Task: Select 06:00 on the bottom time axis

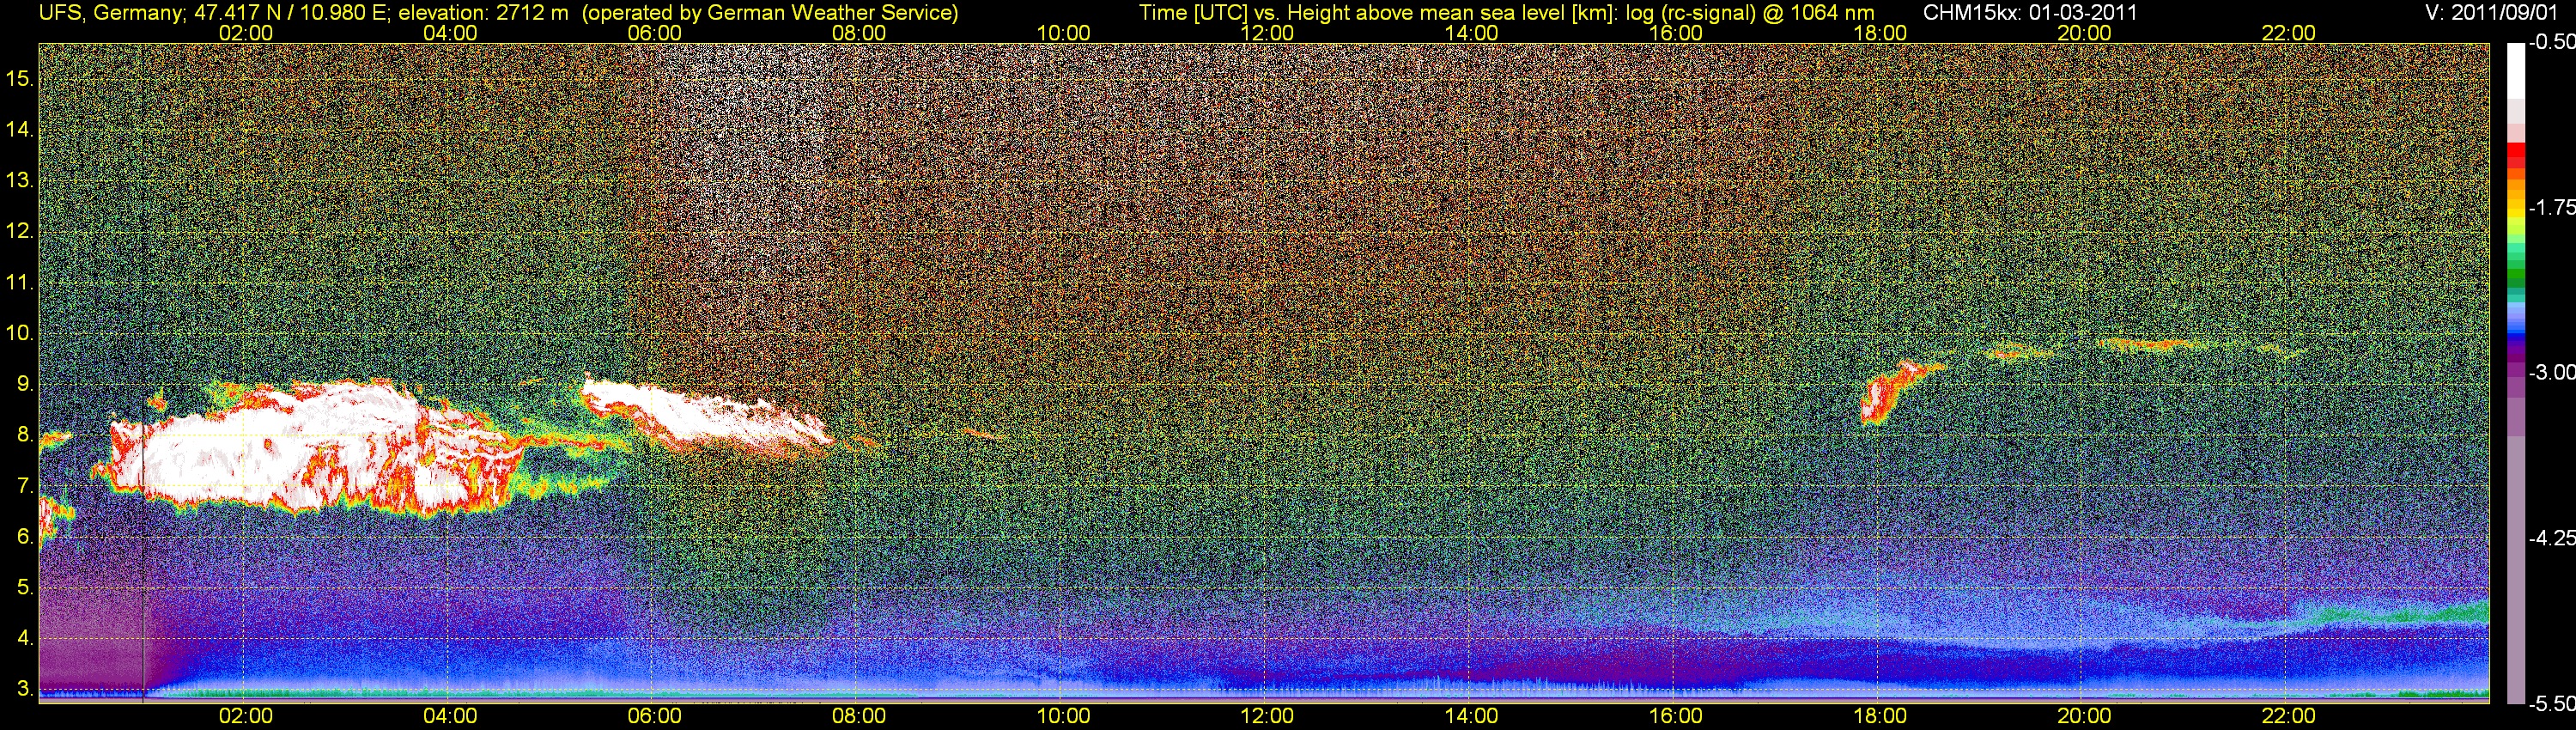Action: pyautogui.click(x=655, y=716)
